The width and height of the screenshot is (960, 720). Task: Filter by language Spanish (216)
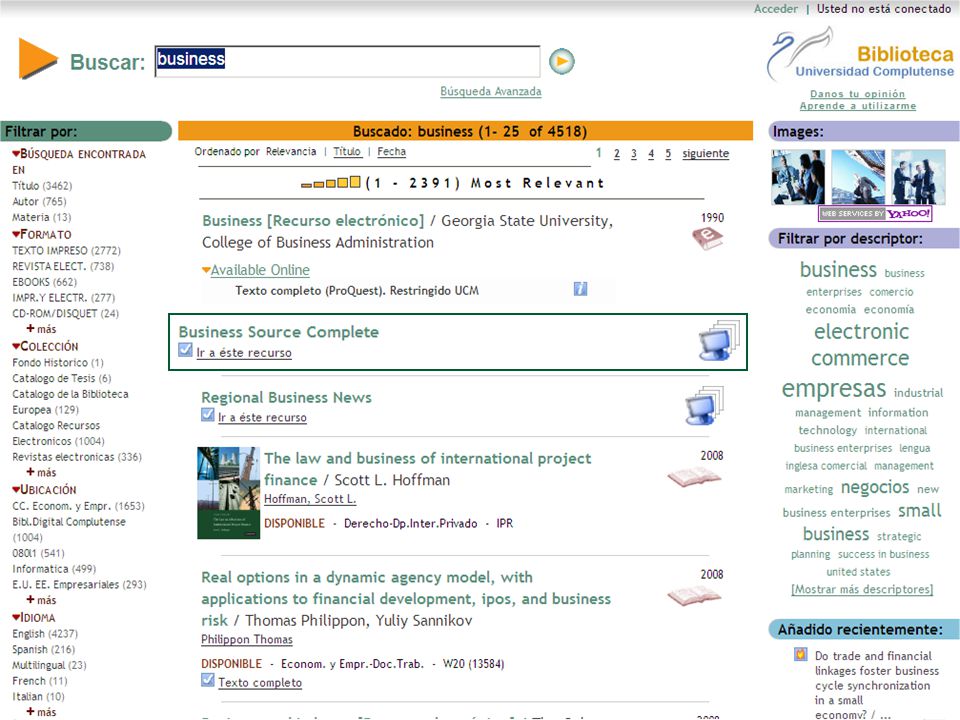tap(43, 649)
